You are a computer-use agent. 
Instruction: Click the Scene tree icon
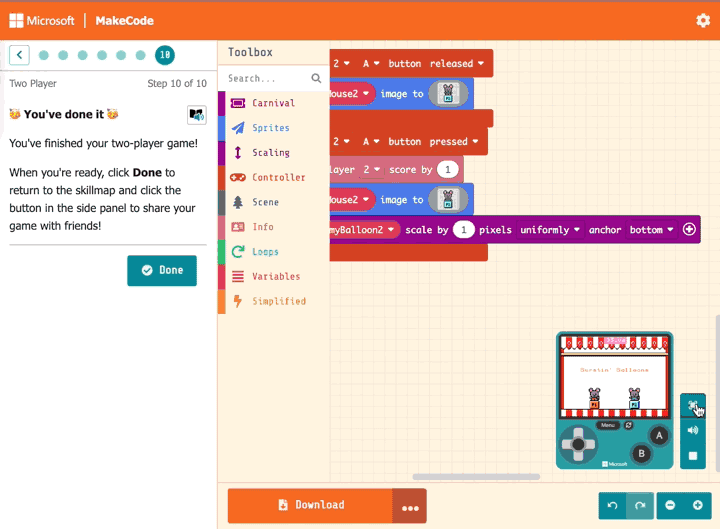tap(238, 202)
